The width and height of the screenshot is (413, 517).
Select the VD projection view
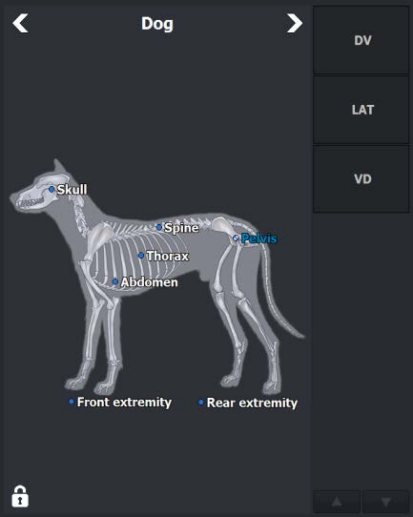coord(361,179)
